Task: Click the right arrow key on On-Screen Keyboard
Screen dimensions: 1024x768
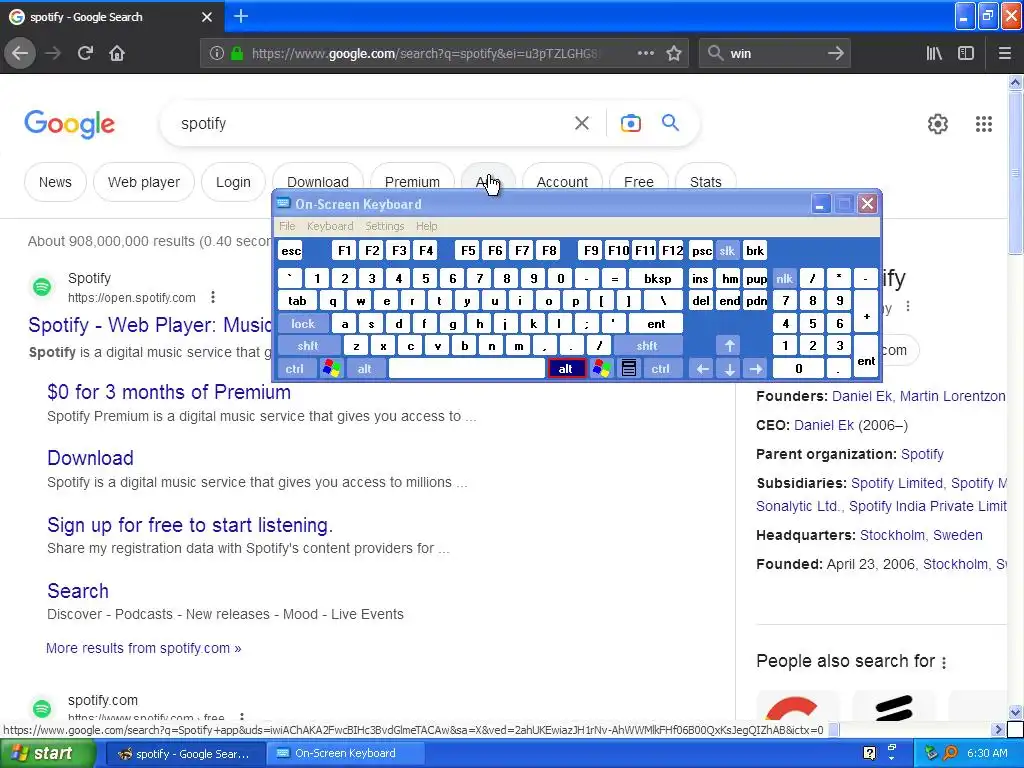Action: [756, 368]
